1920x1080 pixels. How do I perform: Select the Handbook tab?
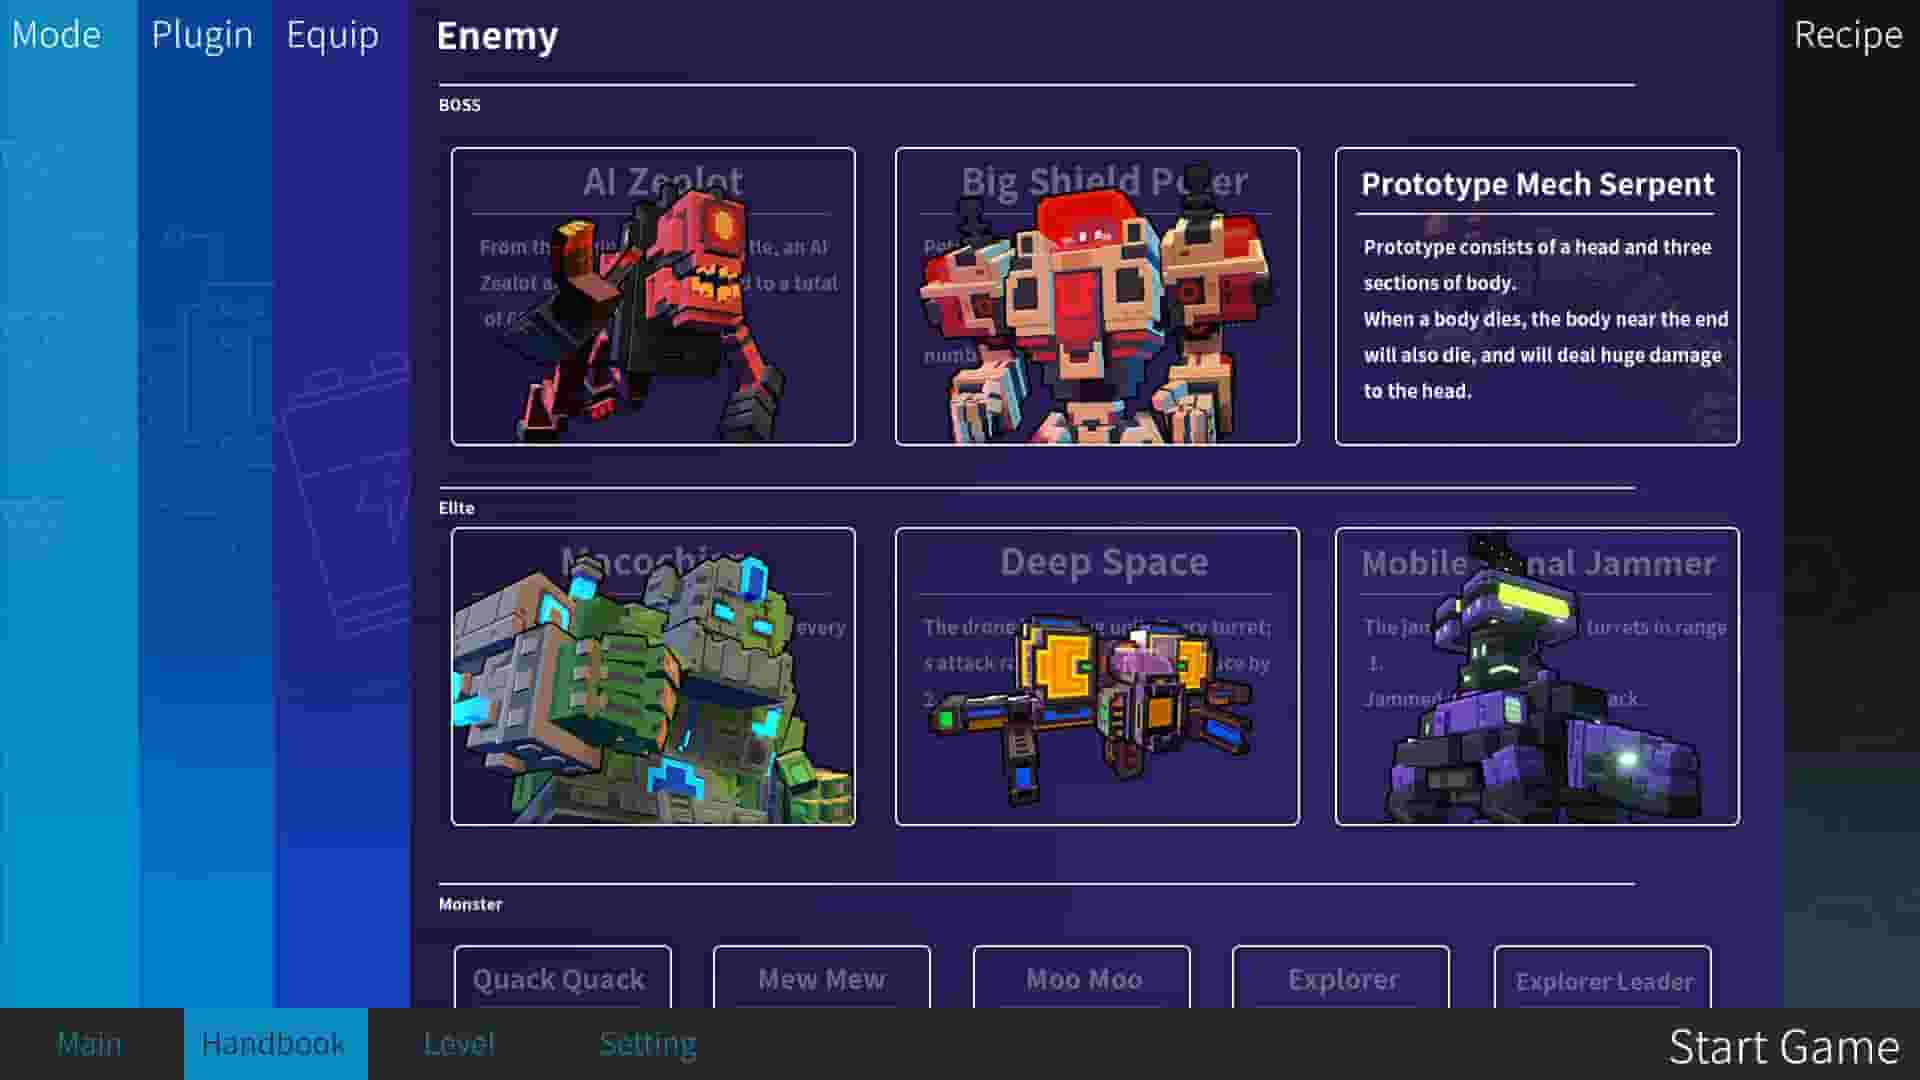coord(273,1043)
